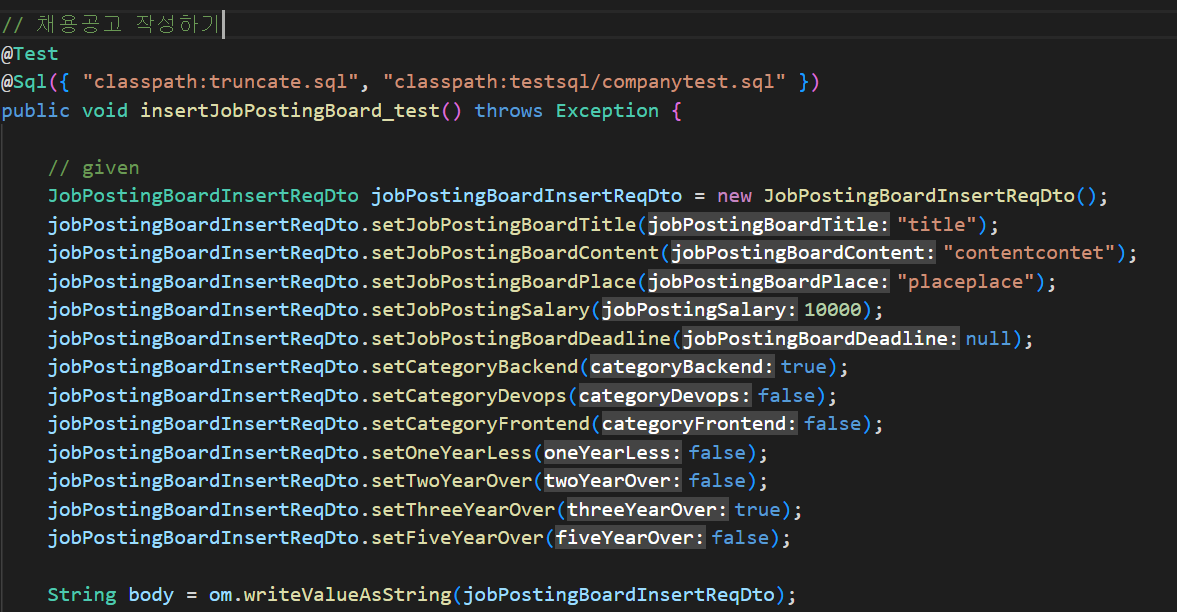This screenshot has height=612, width=1177.
Task: Click the jobPostingBoardTitle: parameter hint
Action: (769, 225)
